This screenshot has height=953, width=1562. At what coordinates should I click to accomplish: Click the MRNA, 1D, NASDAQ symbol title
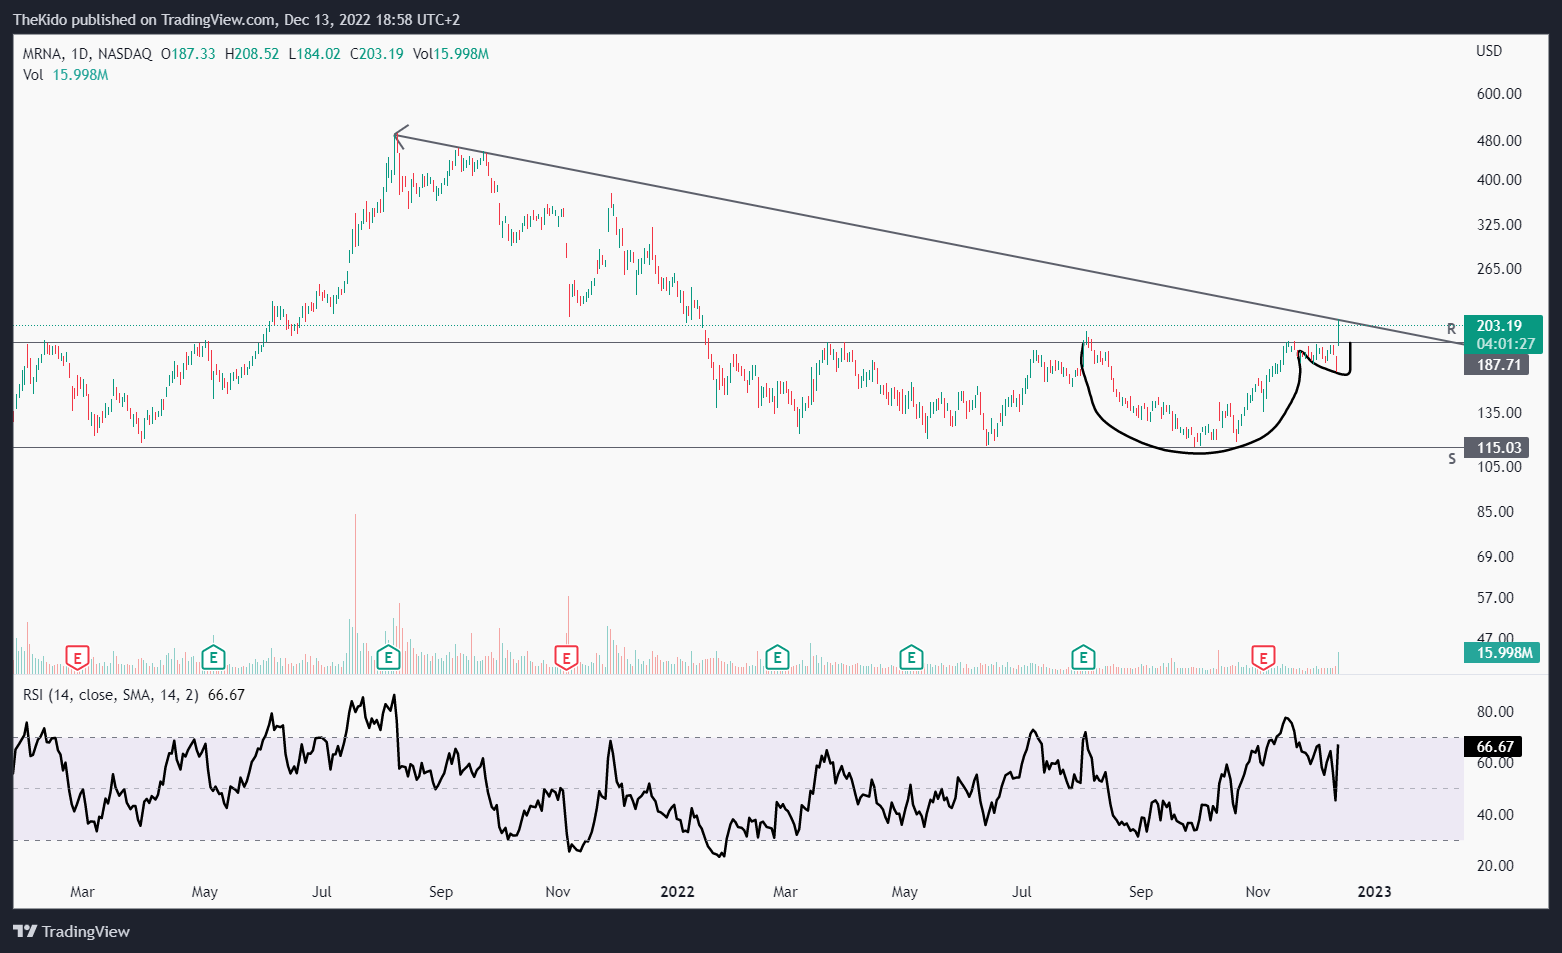87,54
